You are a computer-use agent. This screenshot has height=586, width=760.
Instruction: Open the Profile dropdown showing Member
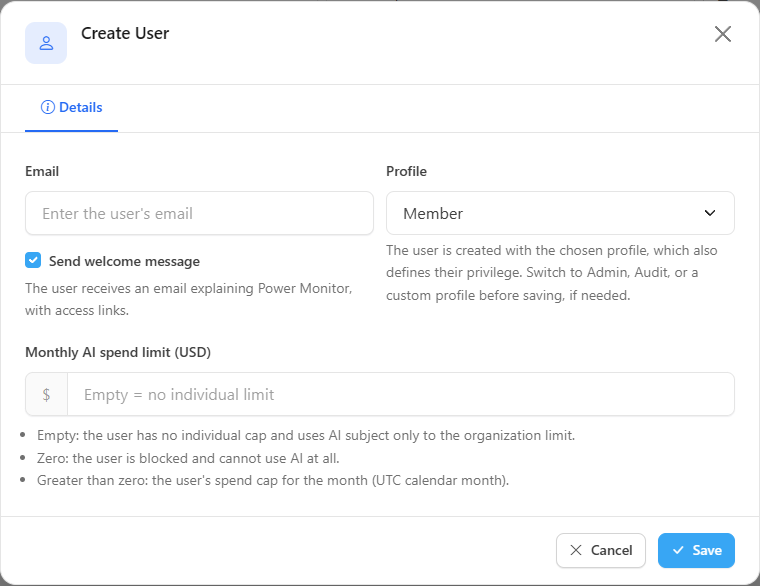point(560,213)
